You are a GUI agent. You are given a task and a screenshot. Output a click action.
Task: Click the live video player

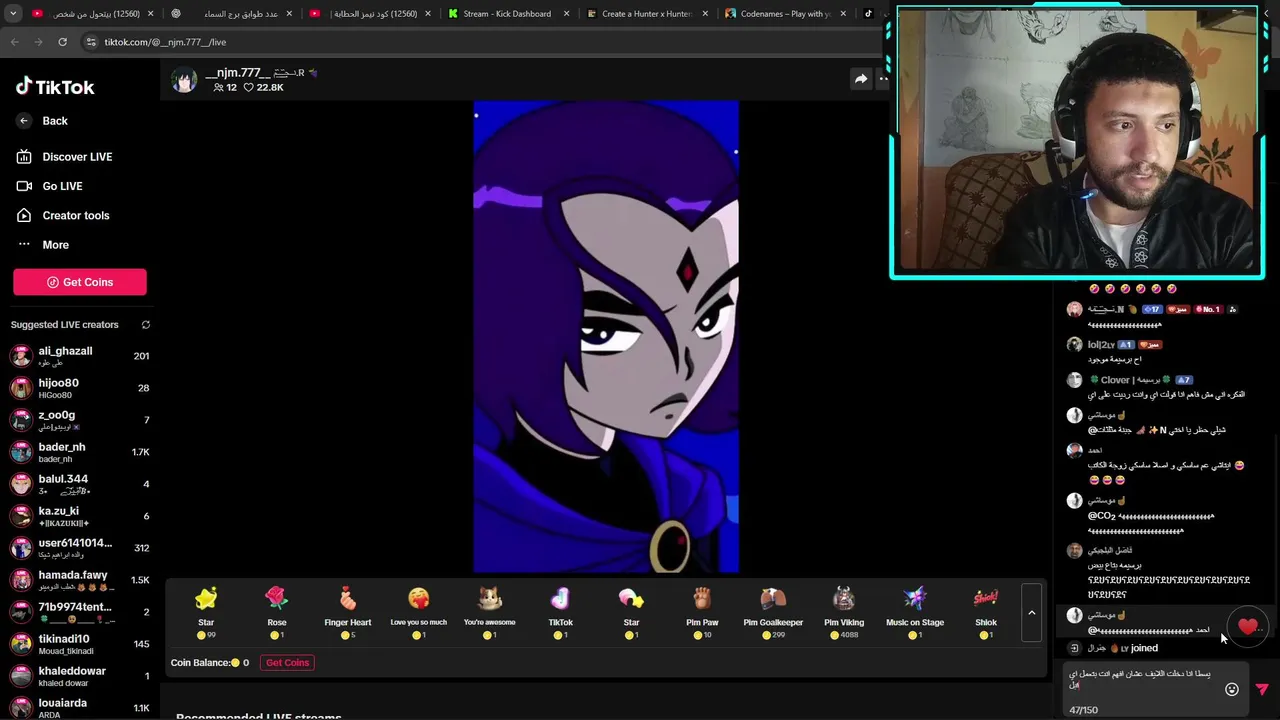[606, 337]
